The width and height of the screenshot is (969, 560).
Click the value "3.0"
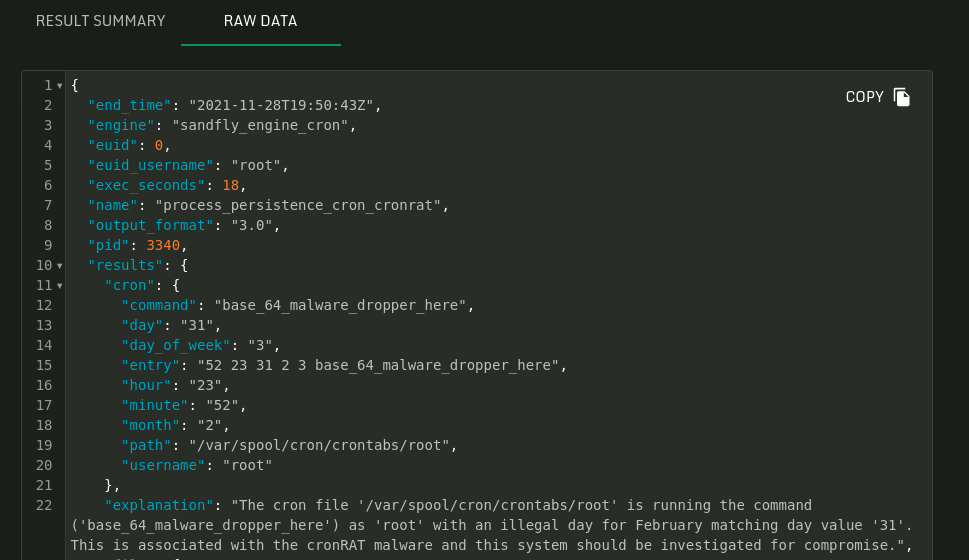(252, 225)
